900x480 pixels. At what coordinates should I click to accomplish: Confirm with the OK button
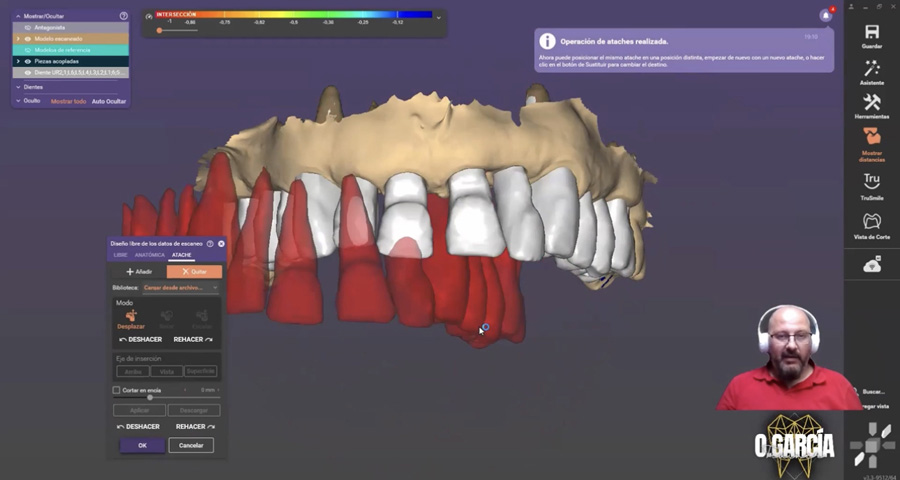142,446
